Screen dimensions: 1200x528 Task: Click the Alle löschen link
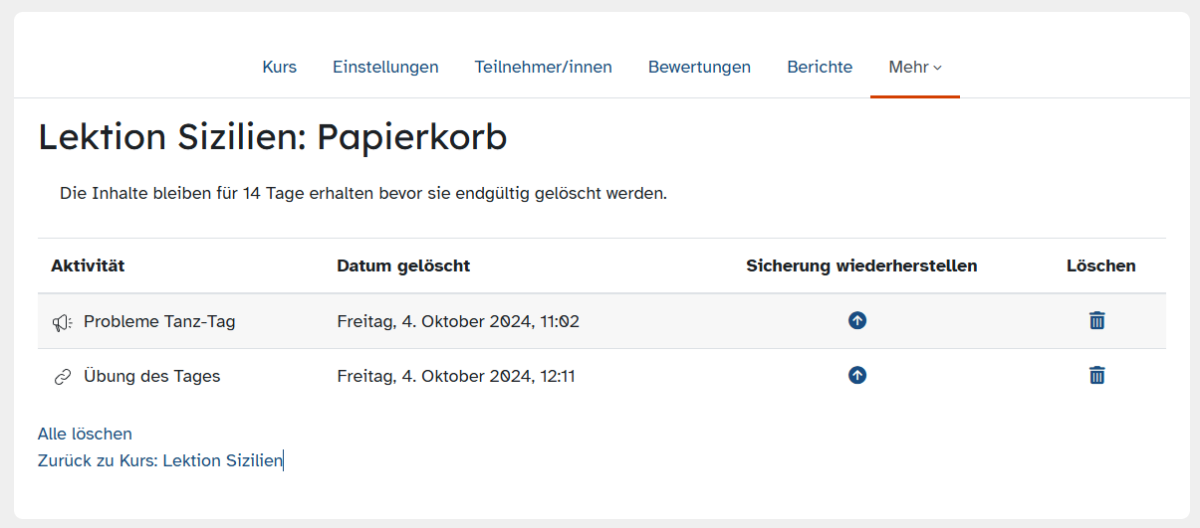(85, 434)
